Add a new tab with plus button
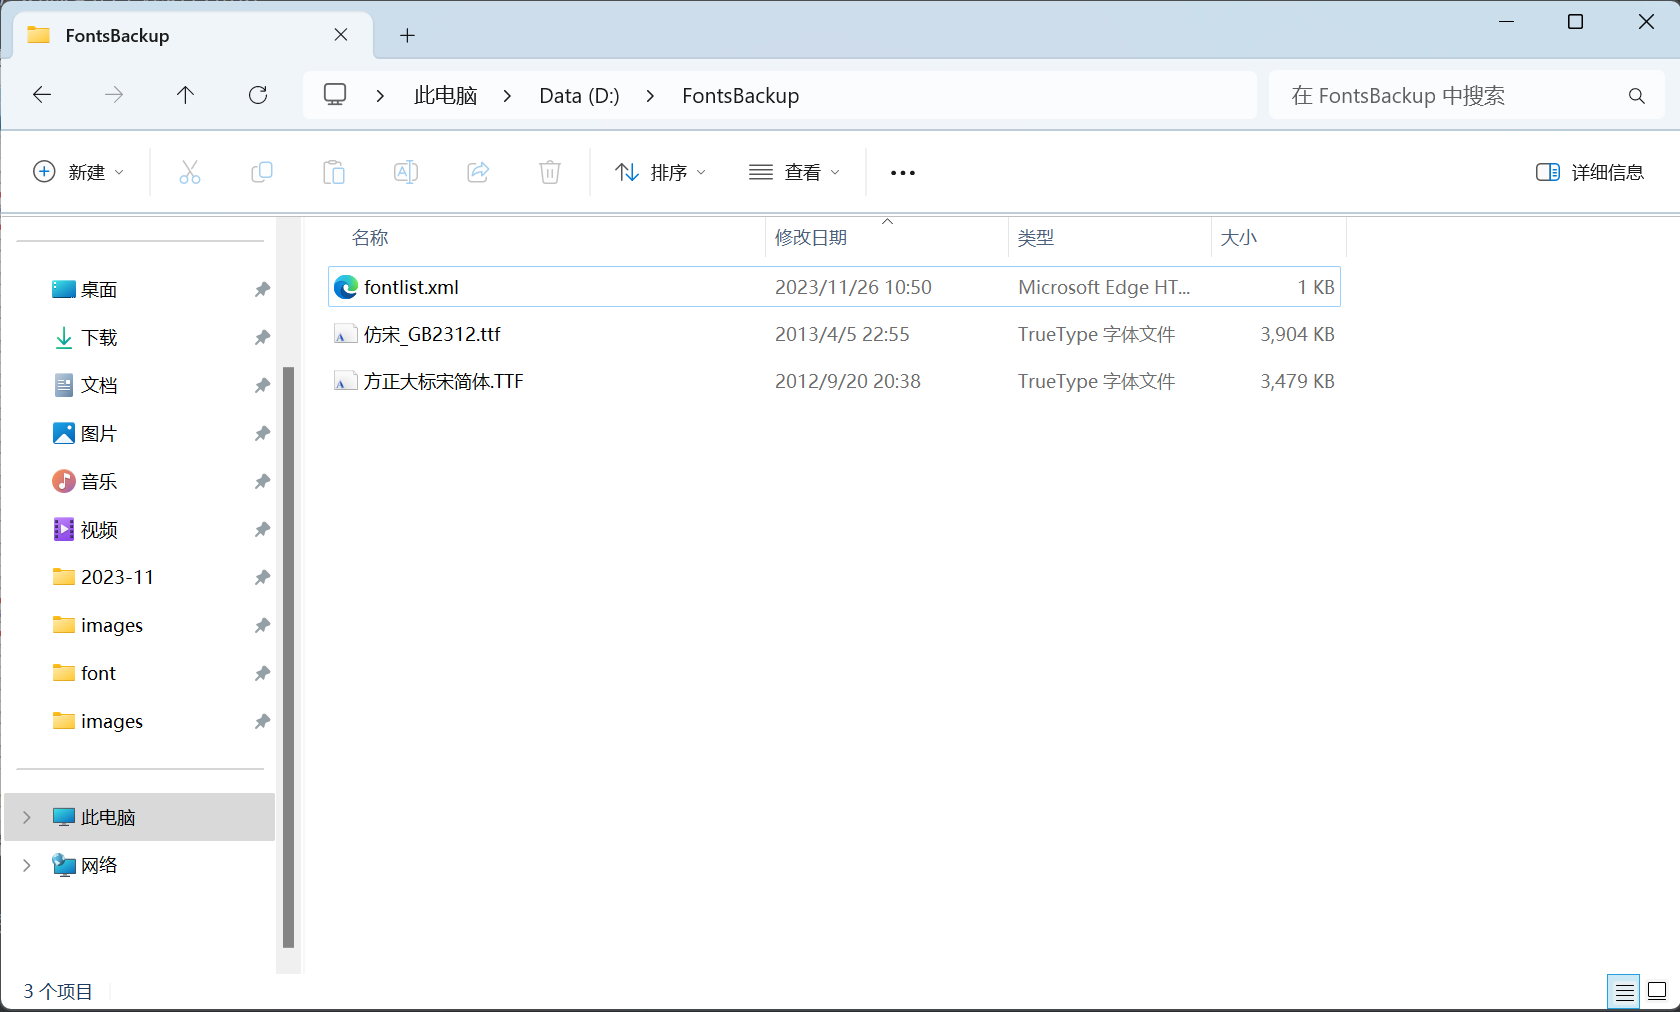 (x=407, y=36)
